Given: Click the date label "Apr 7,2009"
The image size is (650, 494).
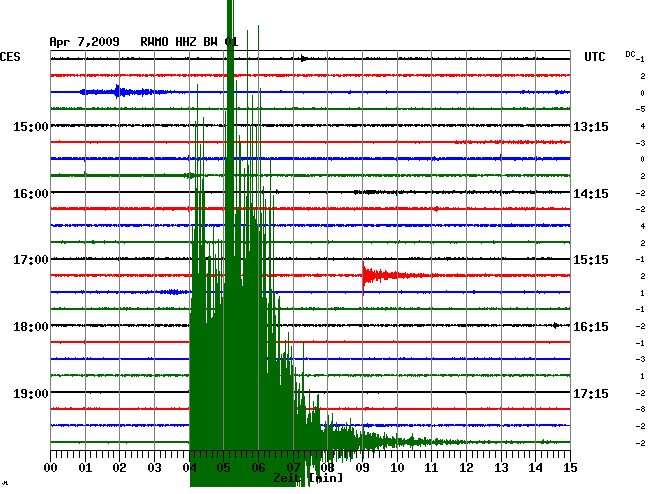Looking at the screenshot, I should pos(84,42).
